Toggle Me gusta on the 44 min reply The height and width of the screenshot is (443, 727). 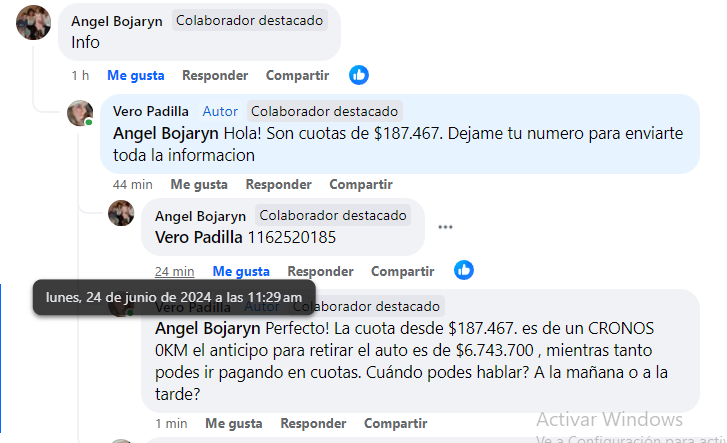tap(199, 185)
